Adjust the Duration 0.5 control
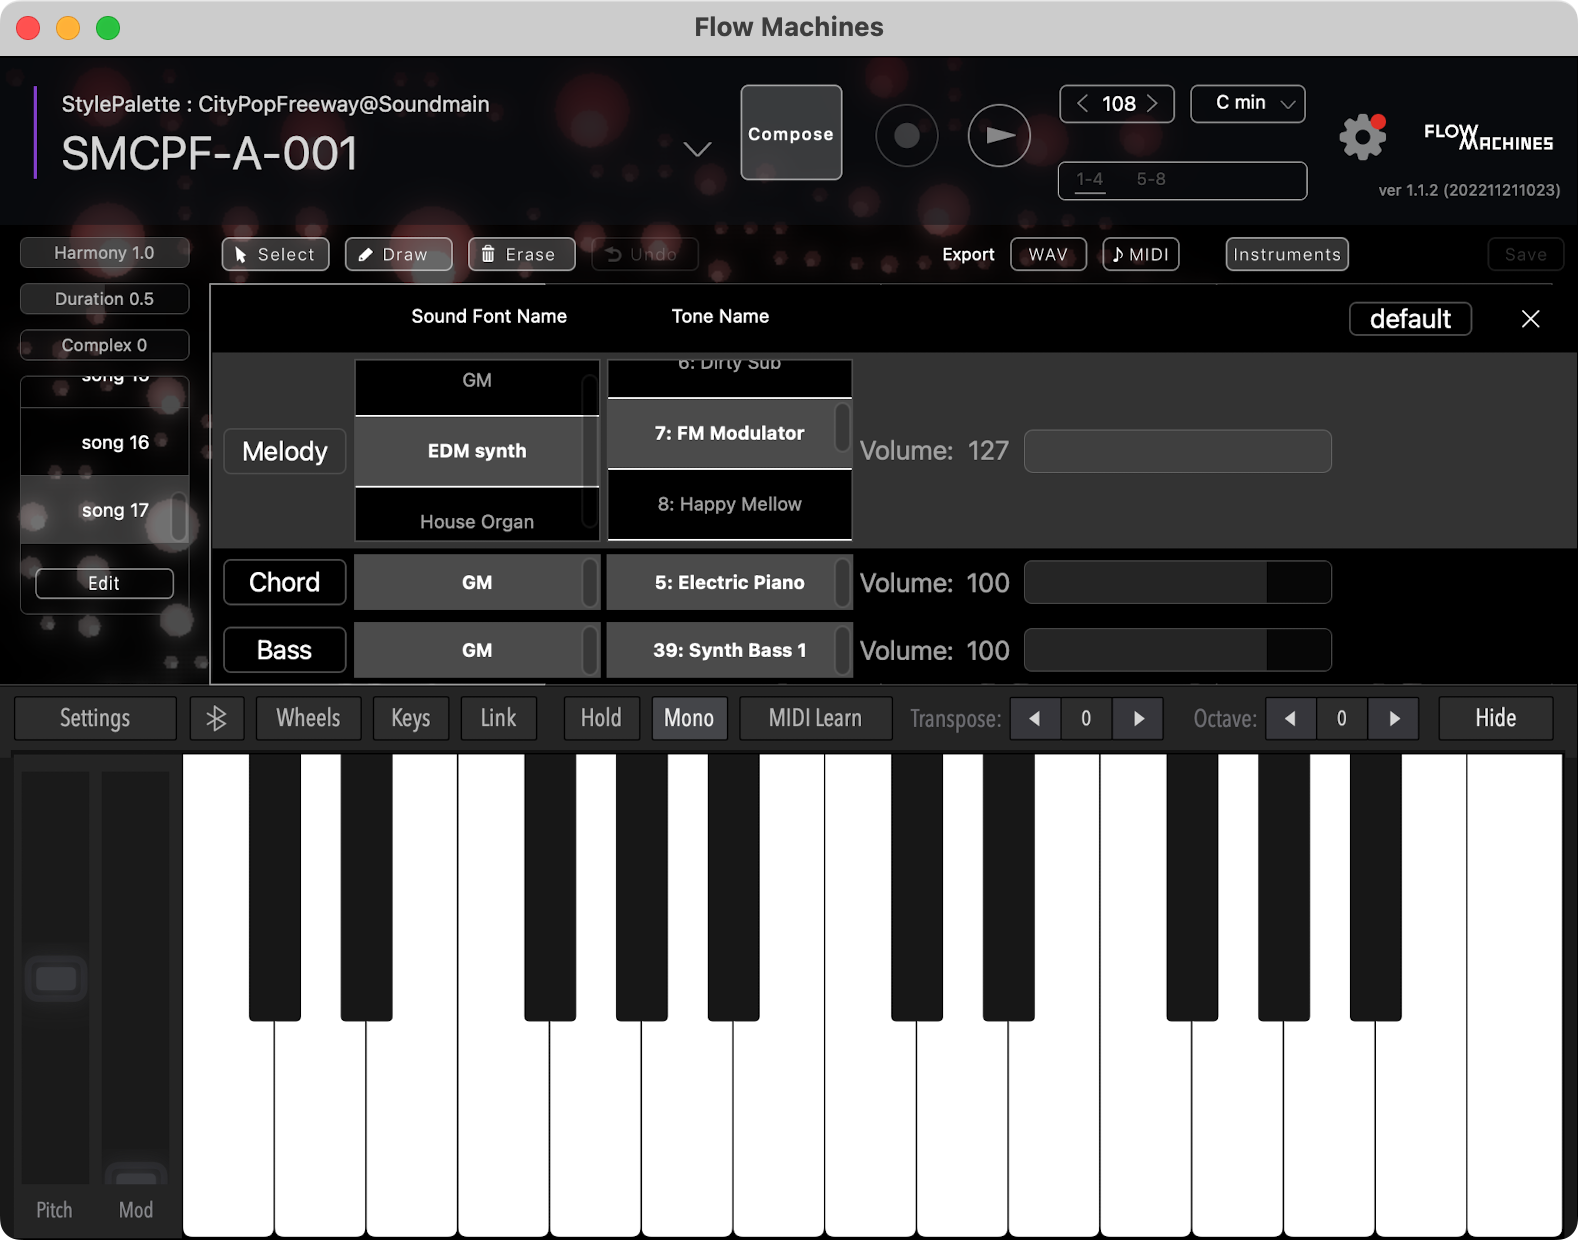The height and width of the screenshot is (1240, 1578). click(105, 299)
